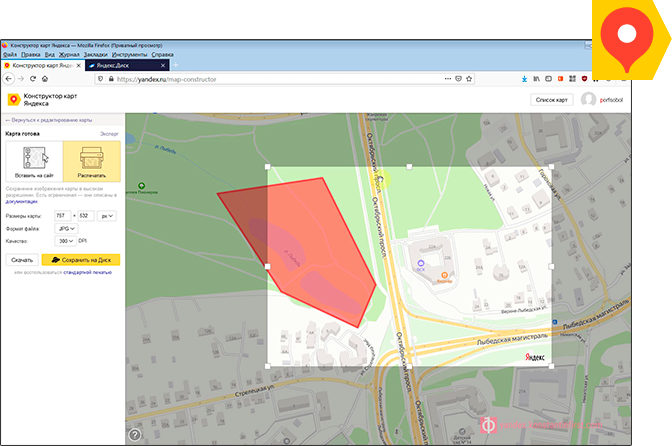Click the Яндекс logo on the map
The width and height of the screenshot is (672, 446).
coord(535,357)
